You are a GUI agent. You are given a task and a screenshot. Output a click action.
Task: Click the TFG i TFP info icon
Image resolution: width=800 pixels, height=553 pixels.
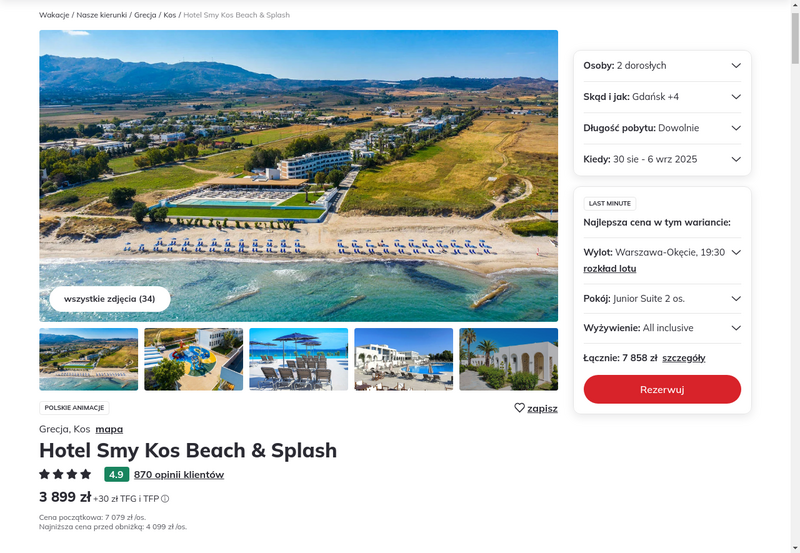click(x=166, y=499)
